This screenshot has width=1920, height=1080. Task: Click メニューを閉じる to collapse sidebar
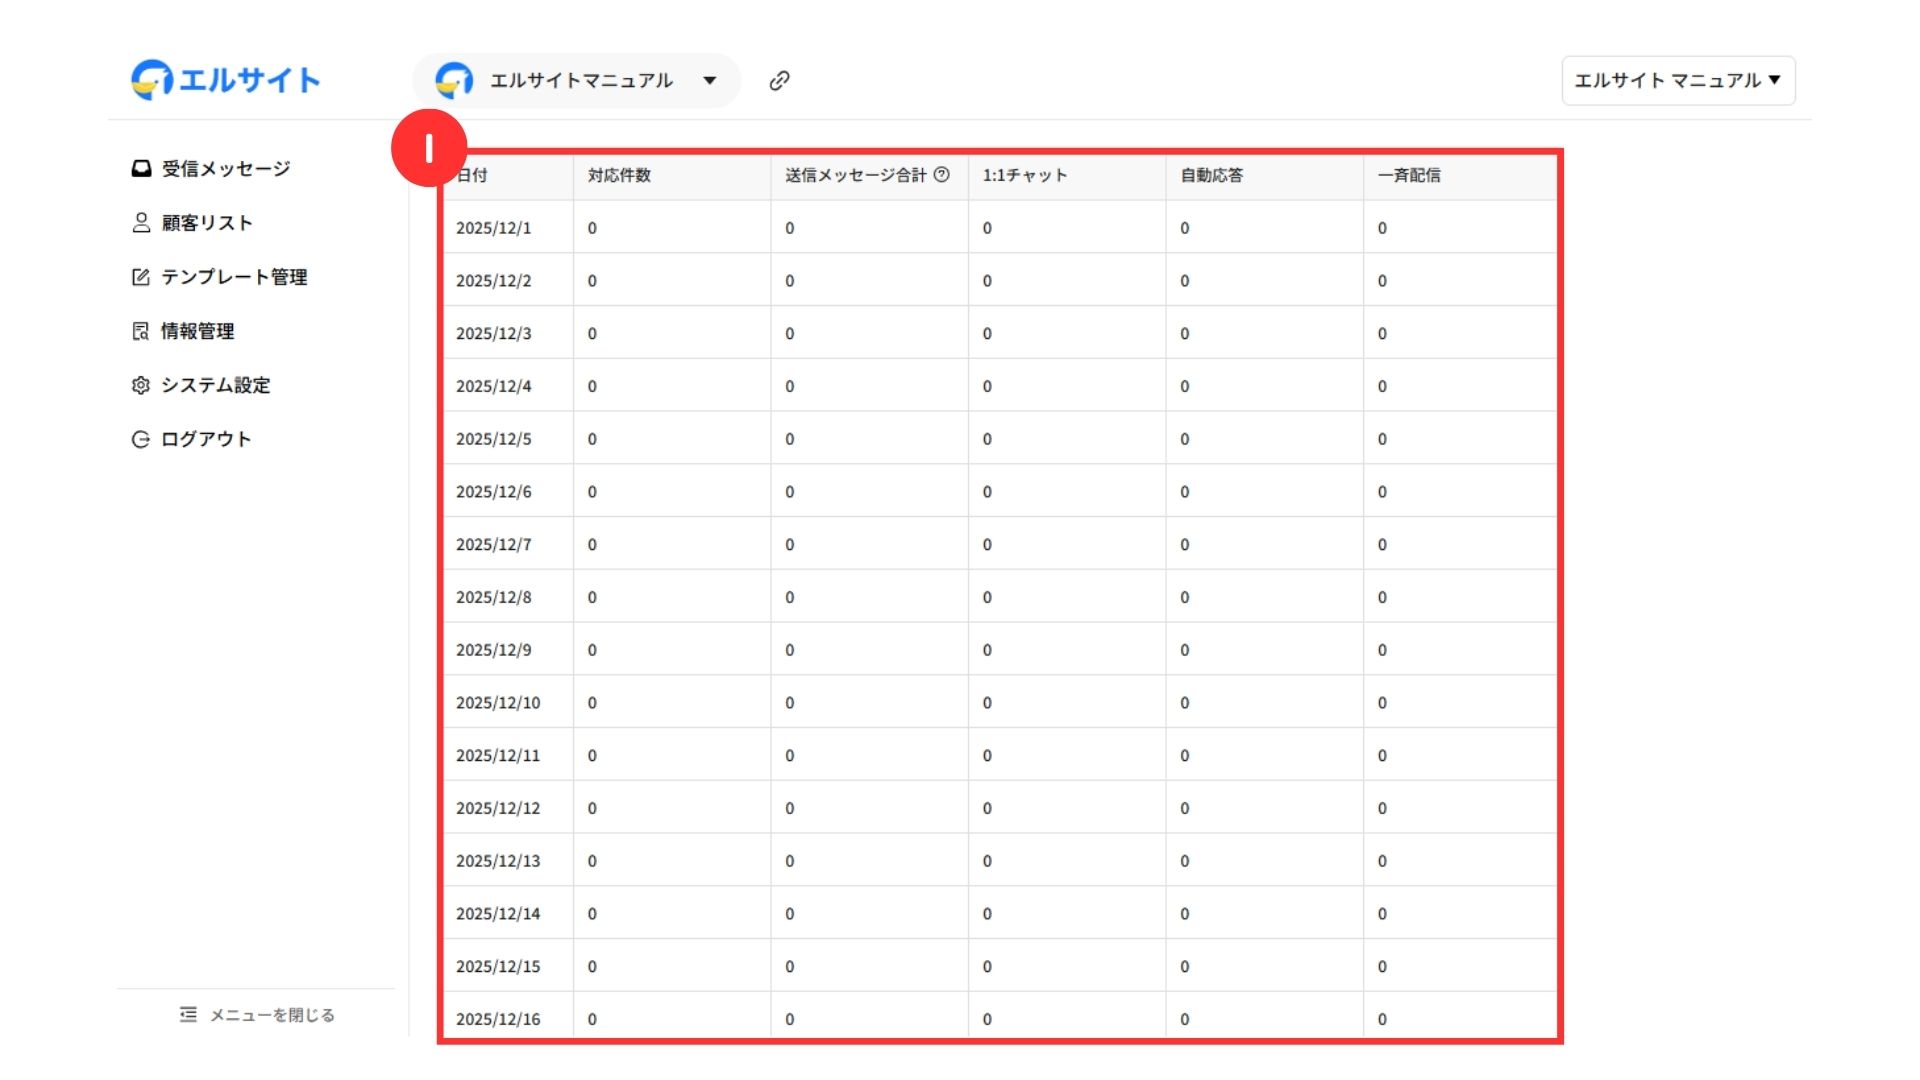pos(272,1015)
